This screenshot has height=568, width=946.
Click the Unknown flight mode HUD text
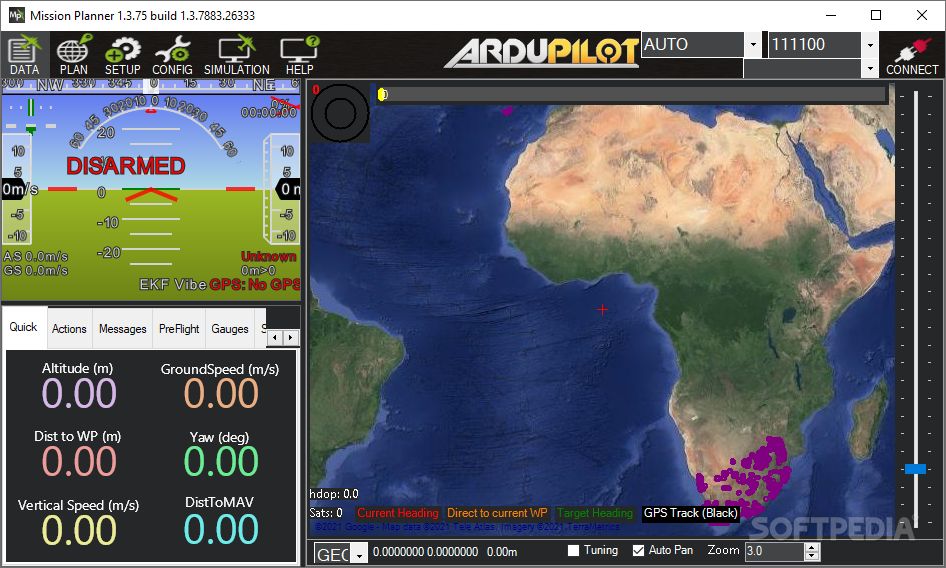point(269,257)
